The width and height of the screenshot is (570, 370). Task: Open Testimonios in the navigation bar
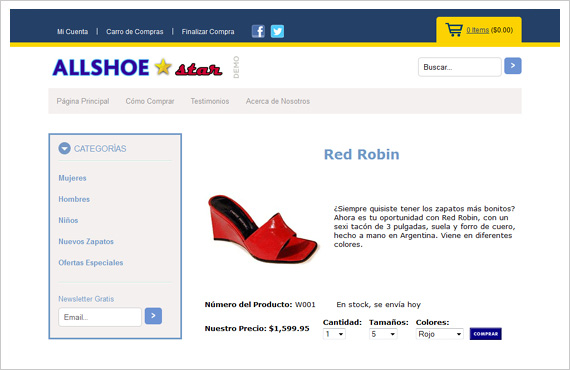coord(210,101)
